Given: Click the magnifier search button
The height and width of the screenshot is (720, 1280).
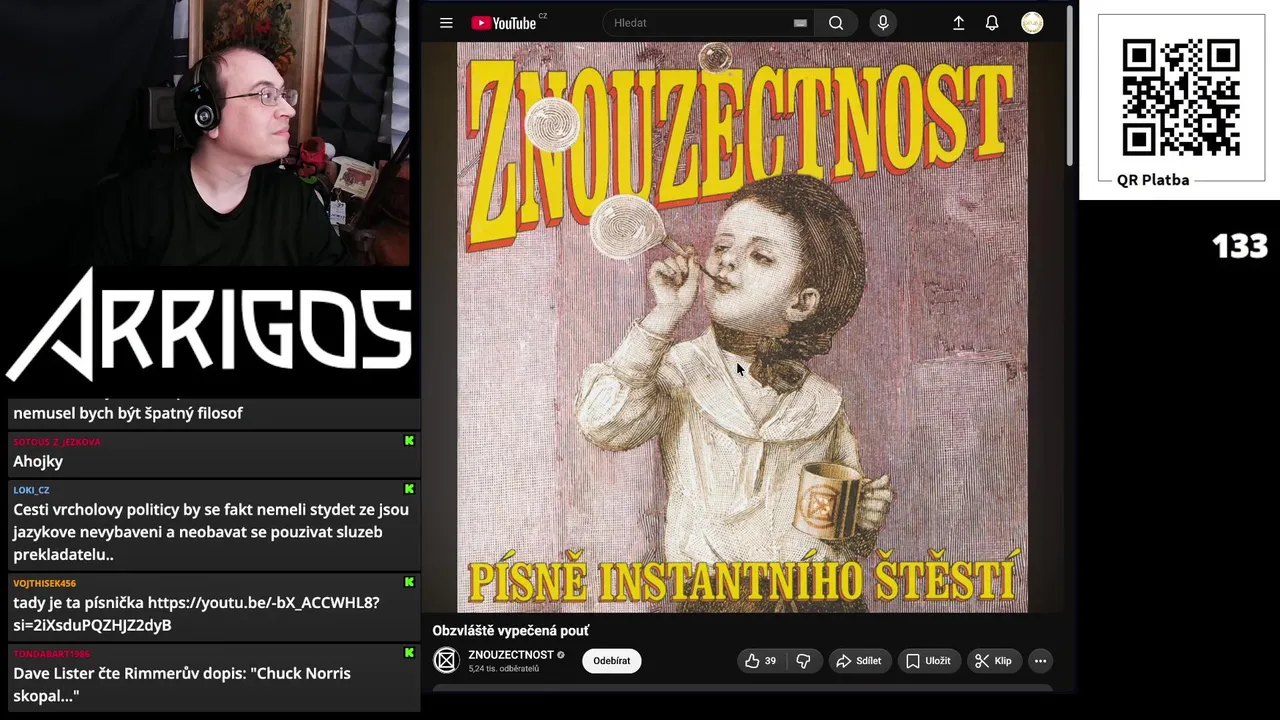Looking at the screenshot, I should click(x=836, y=23).
